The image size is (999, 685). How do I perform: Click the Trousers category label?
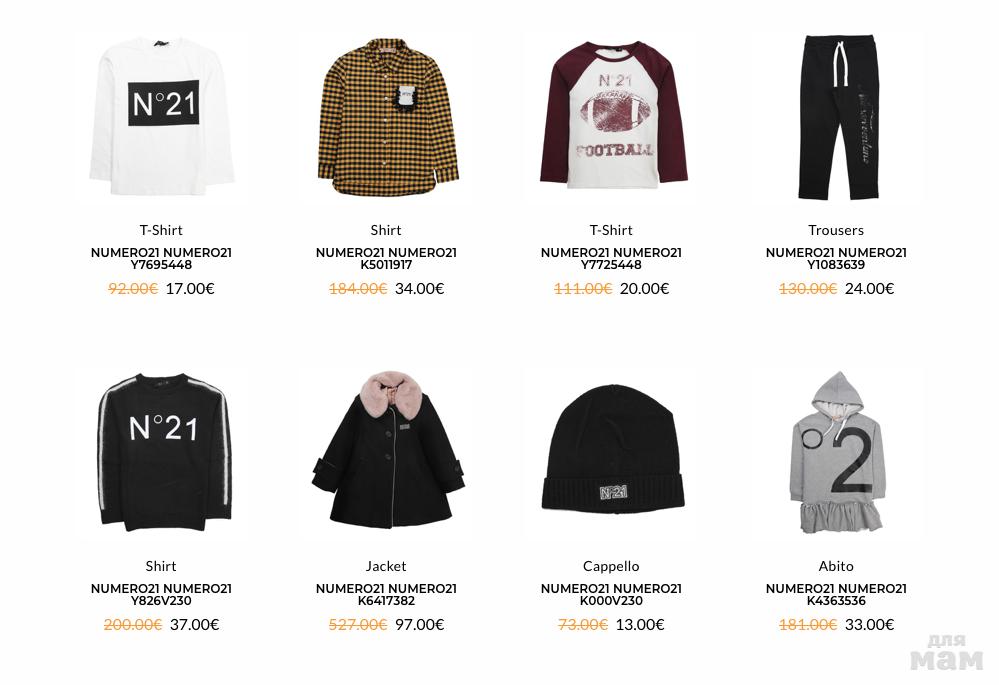click(836, 230)
